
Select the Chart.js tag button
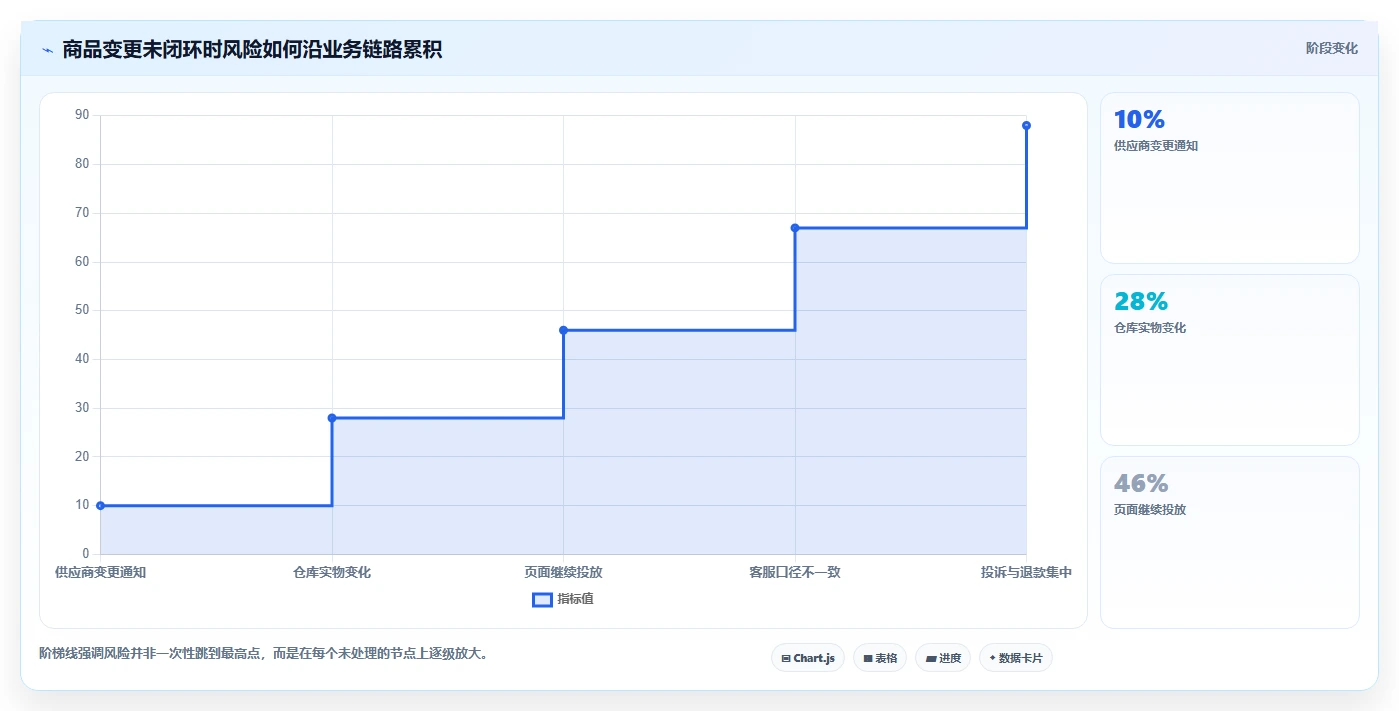(x=808, y=658)
